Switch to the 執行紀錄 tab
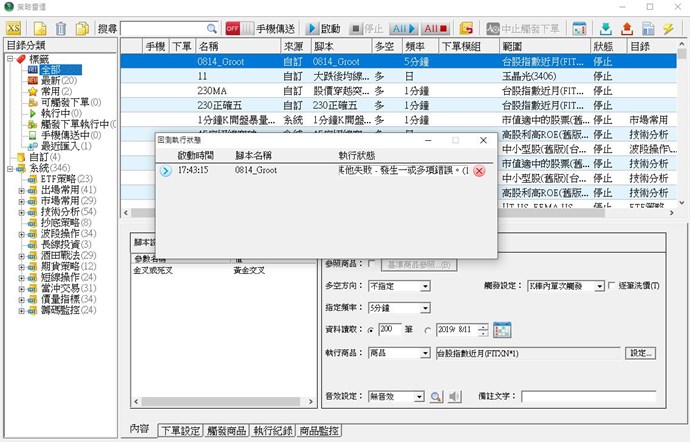 click(x=272, y=430)
